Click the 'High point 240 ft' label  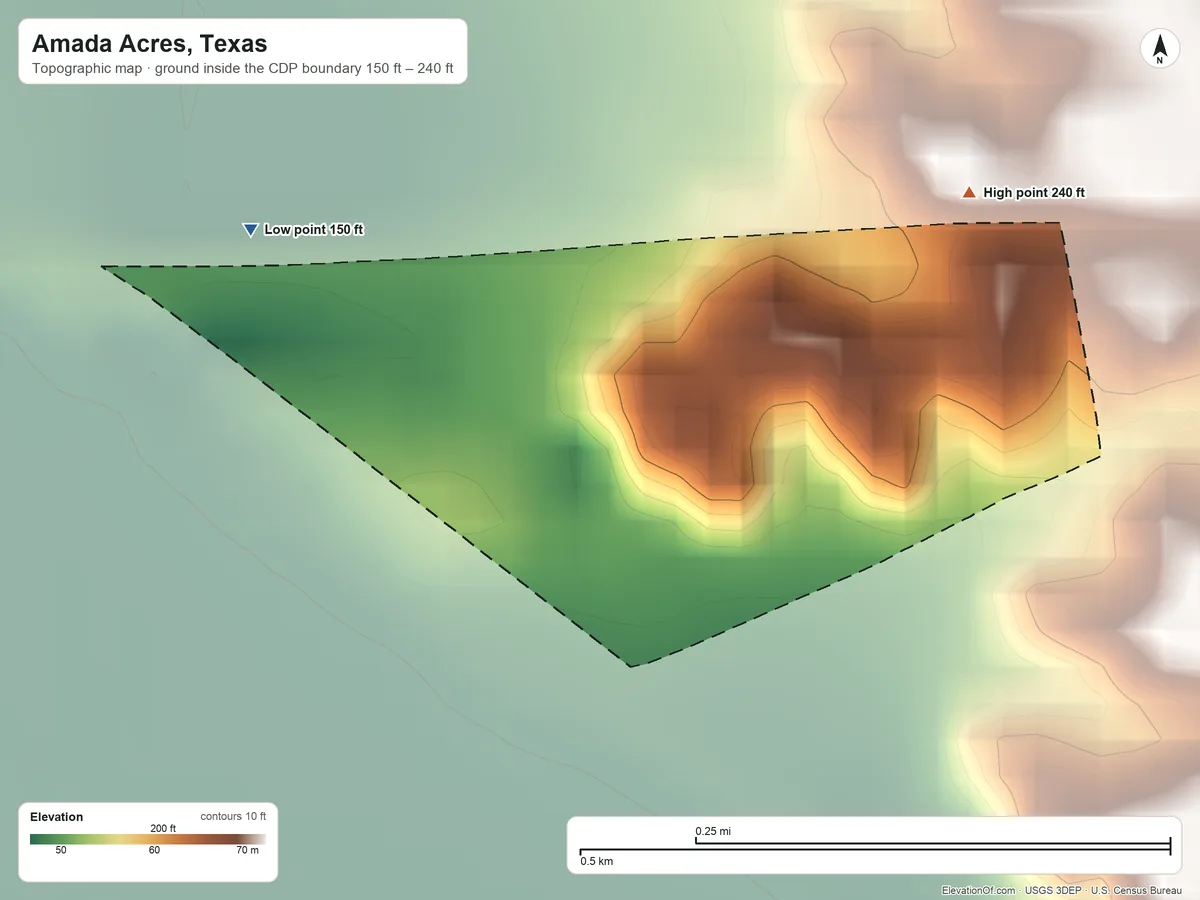[x=1034, y=193]
